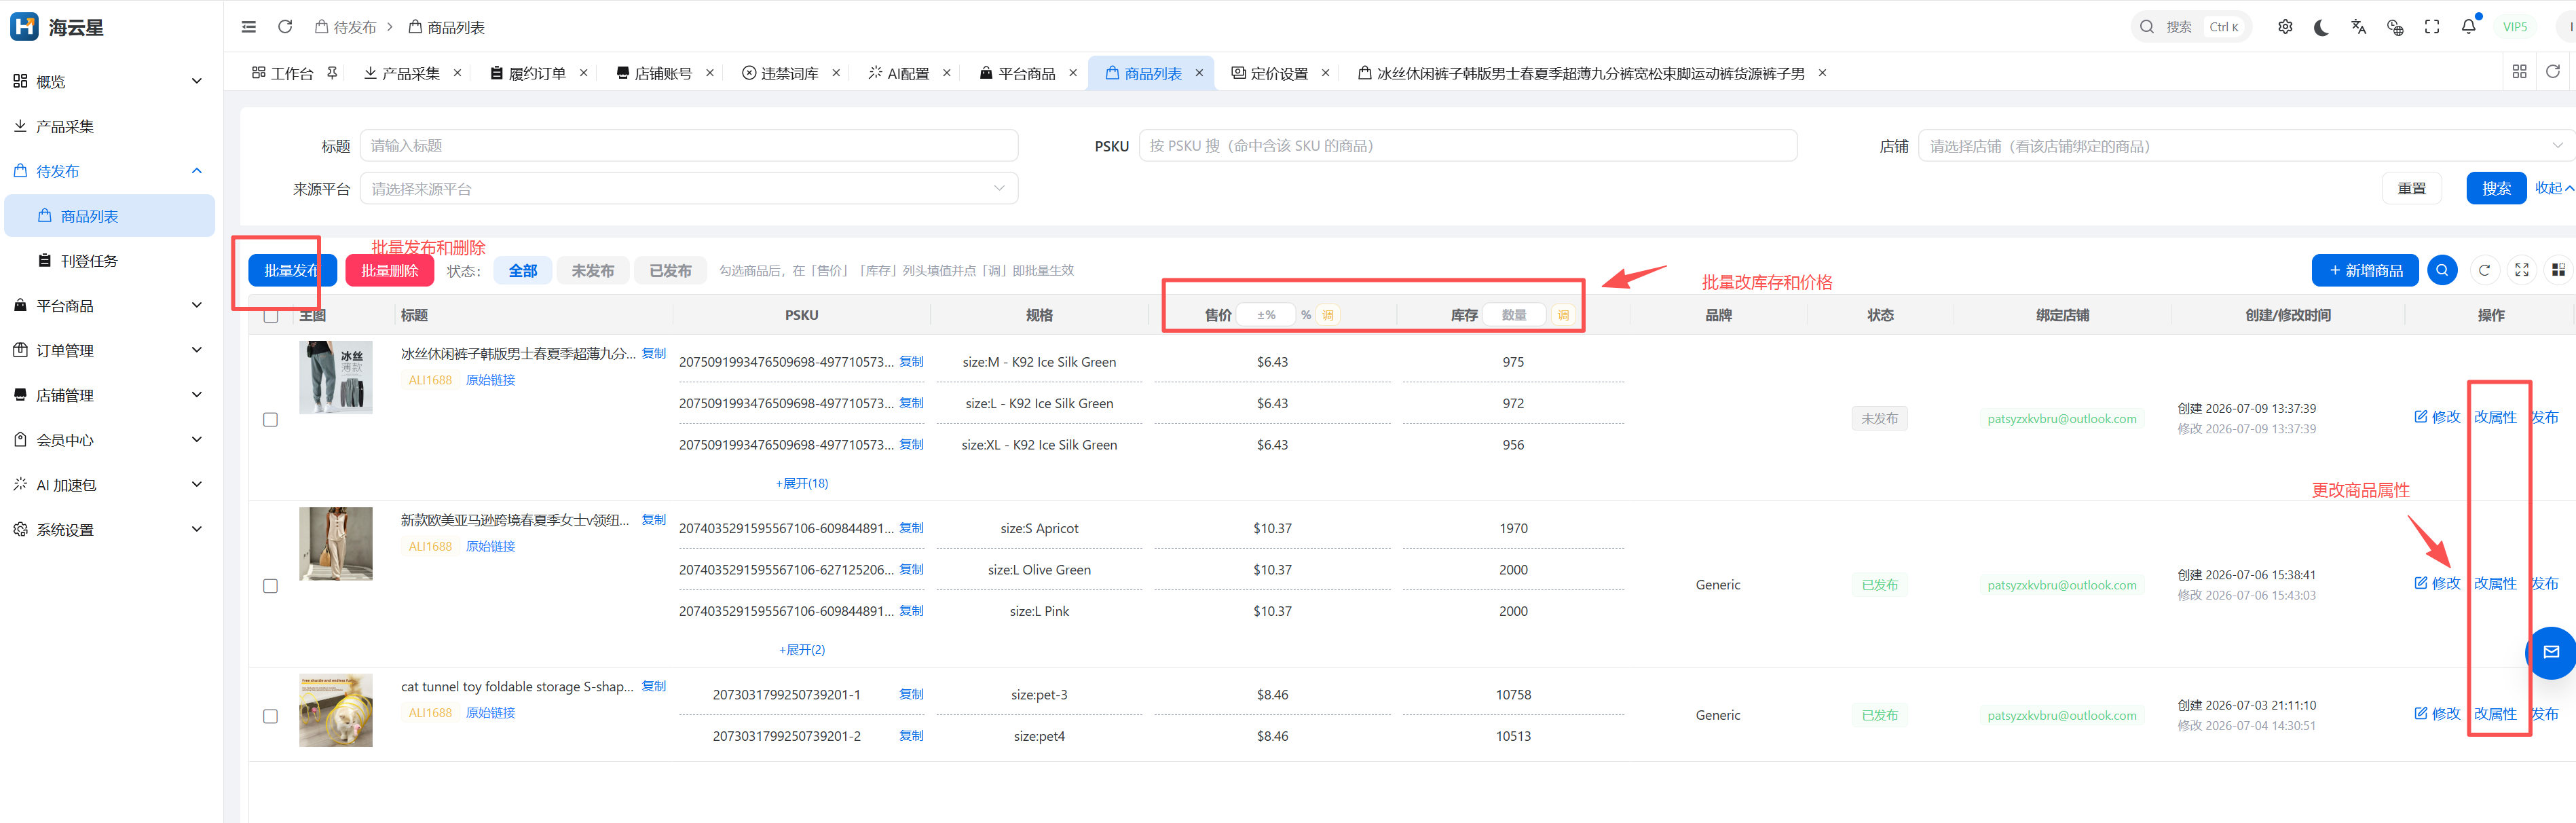
Task: Expand the 会员中心 sidebar menu
Action: (108, 440)
